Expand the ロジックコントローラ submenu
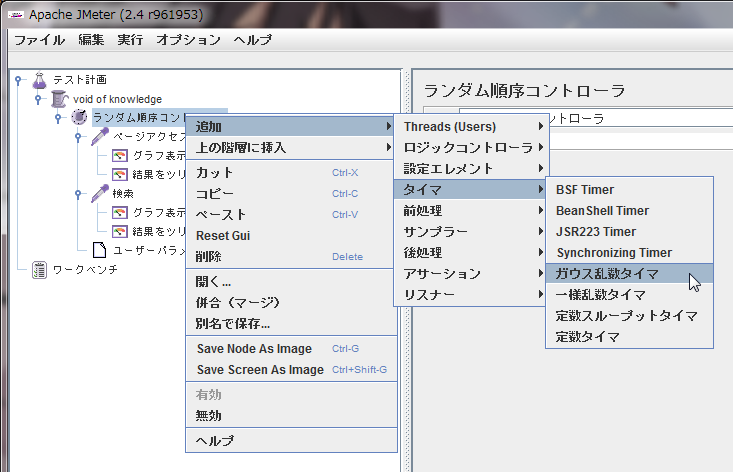This screenshot has height=472, width=733. coord(471,148)
